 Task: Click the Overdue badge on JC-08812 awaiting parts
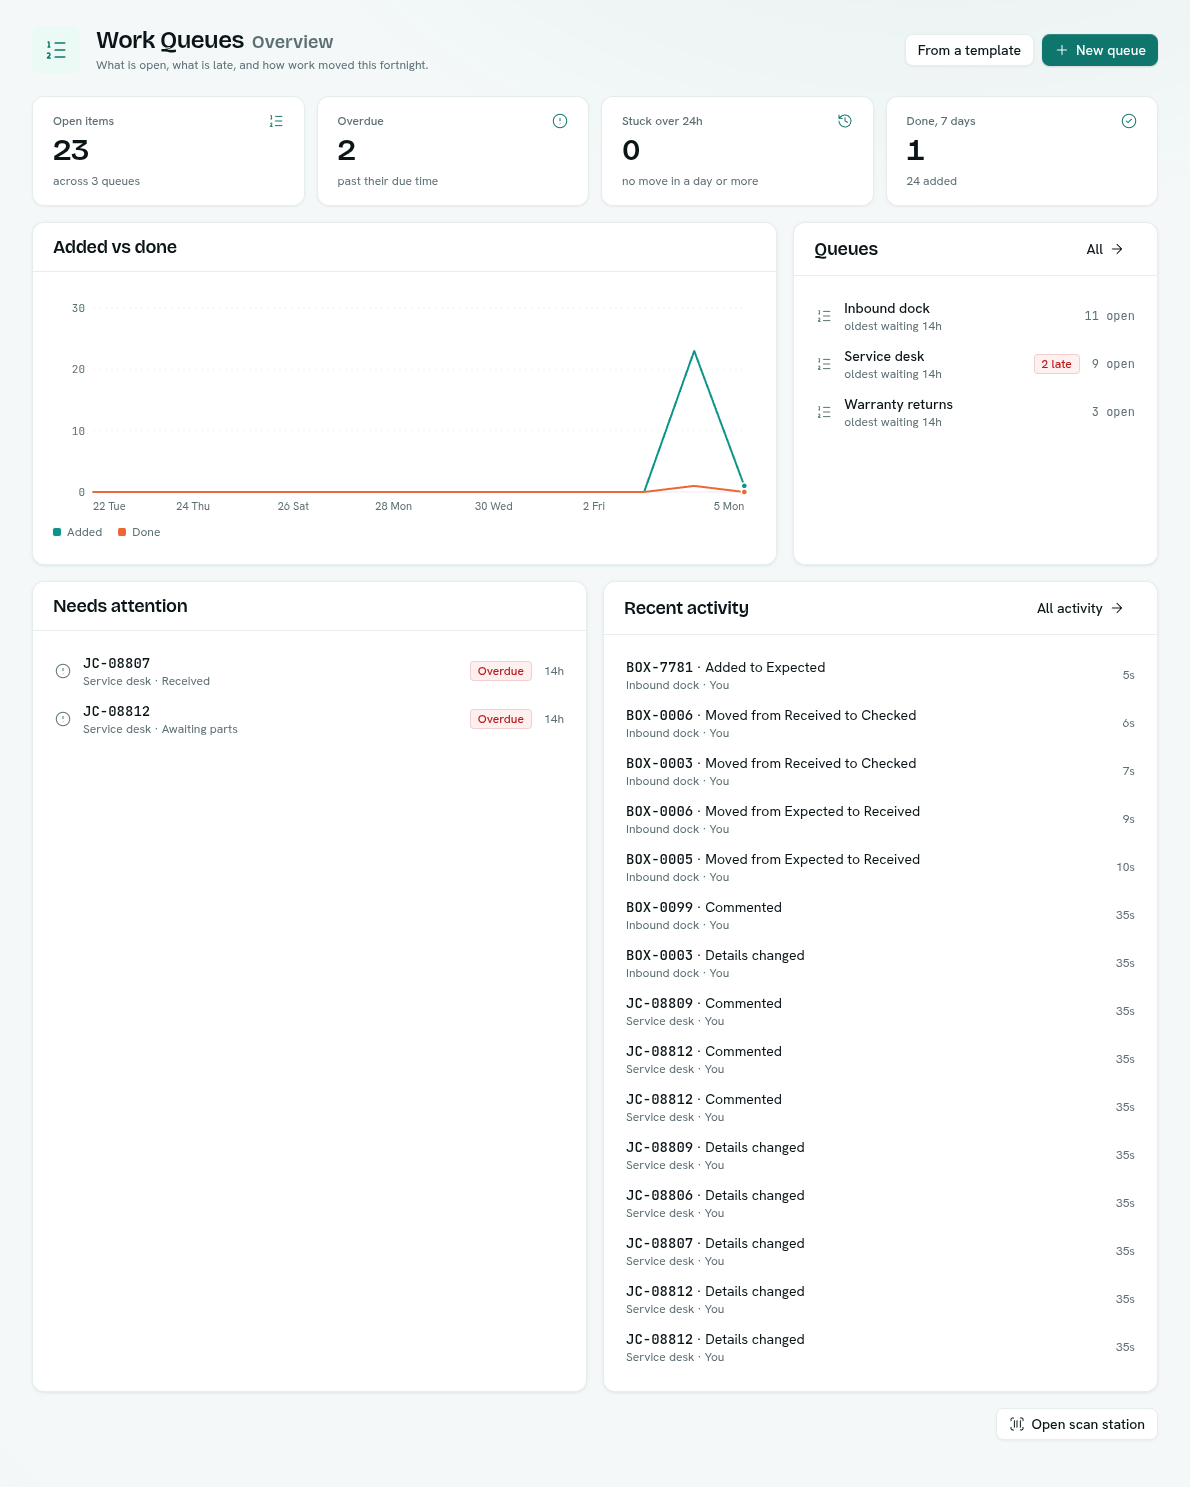pyautogui.click(x=500, y=719)
